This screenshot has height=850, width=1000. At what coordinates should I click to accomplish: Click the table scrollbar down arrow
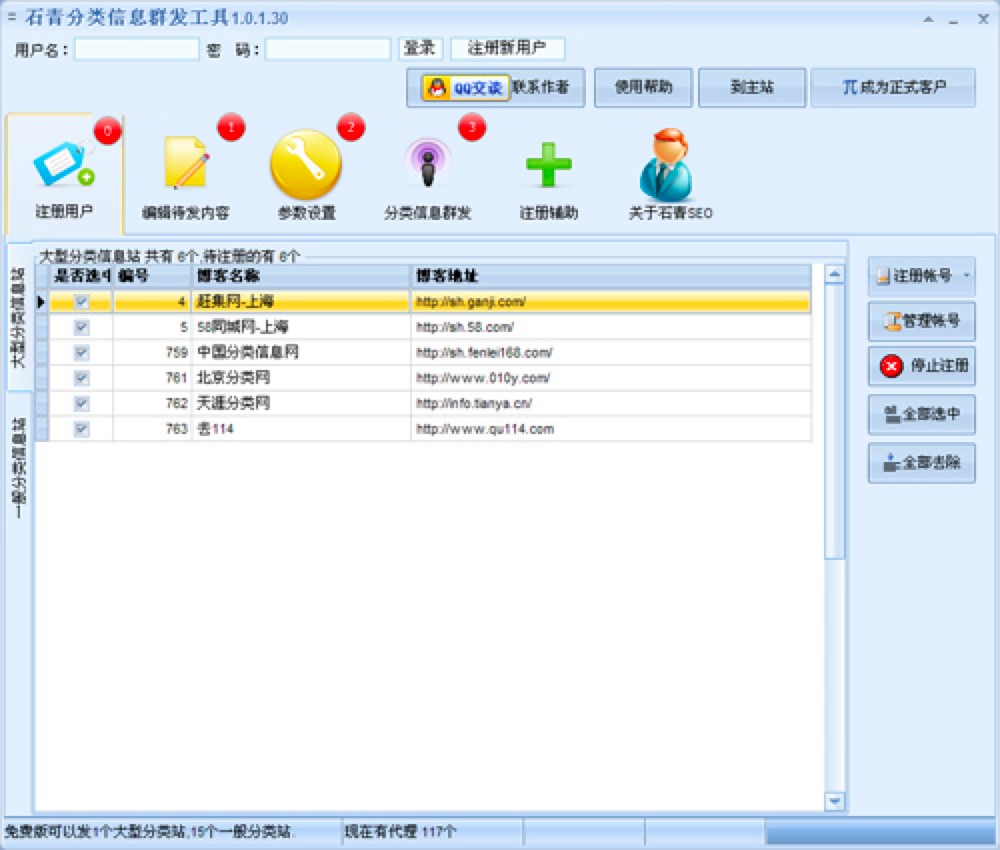[x=834, y=801]
